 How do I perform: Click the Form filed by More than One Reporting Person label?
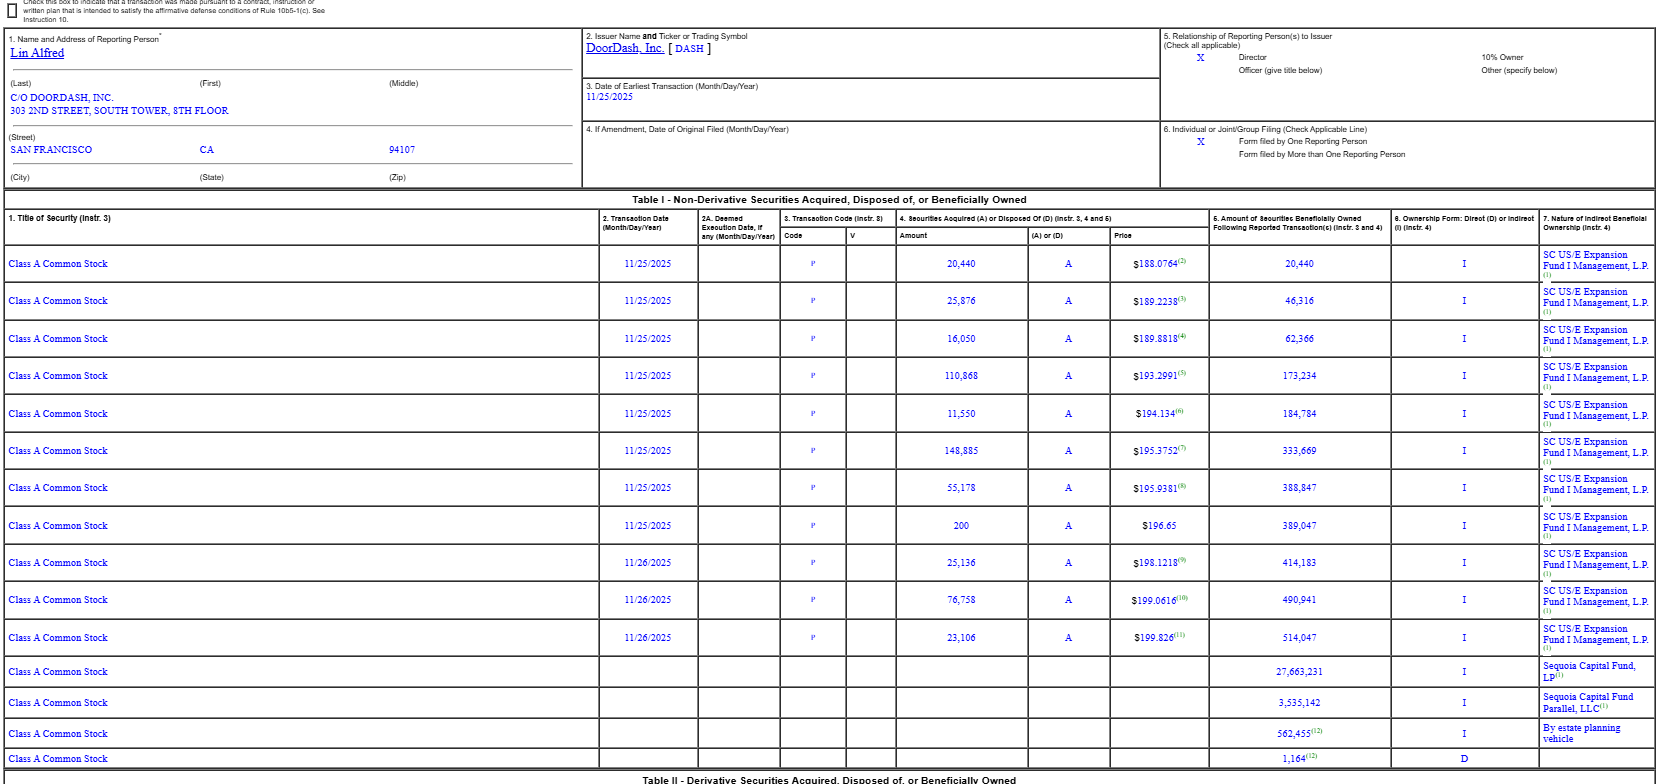[1322, 154]
